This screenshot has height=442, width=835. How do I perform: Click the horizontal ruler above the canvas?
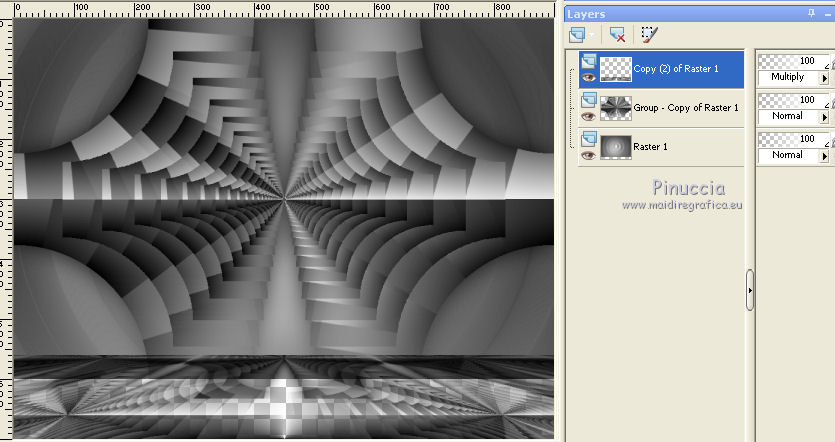pos(283,10)
